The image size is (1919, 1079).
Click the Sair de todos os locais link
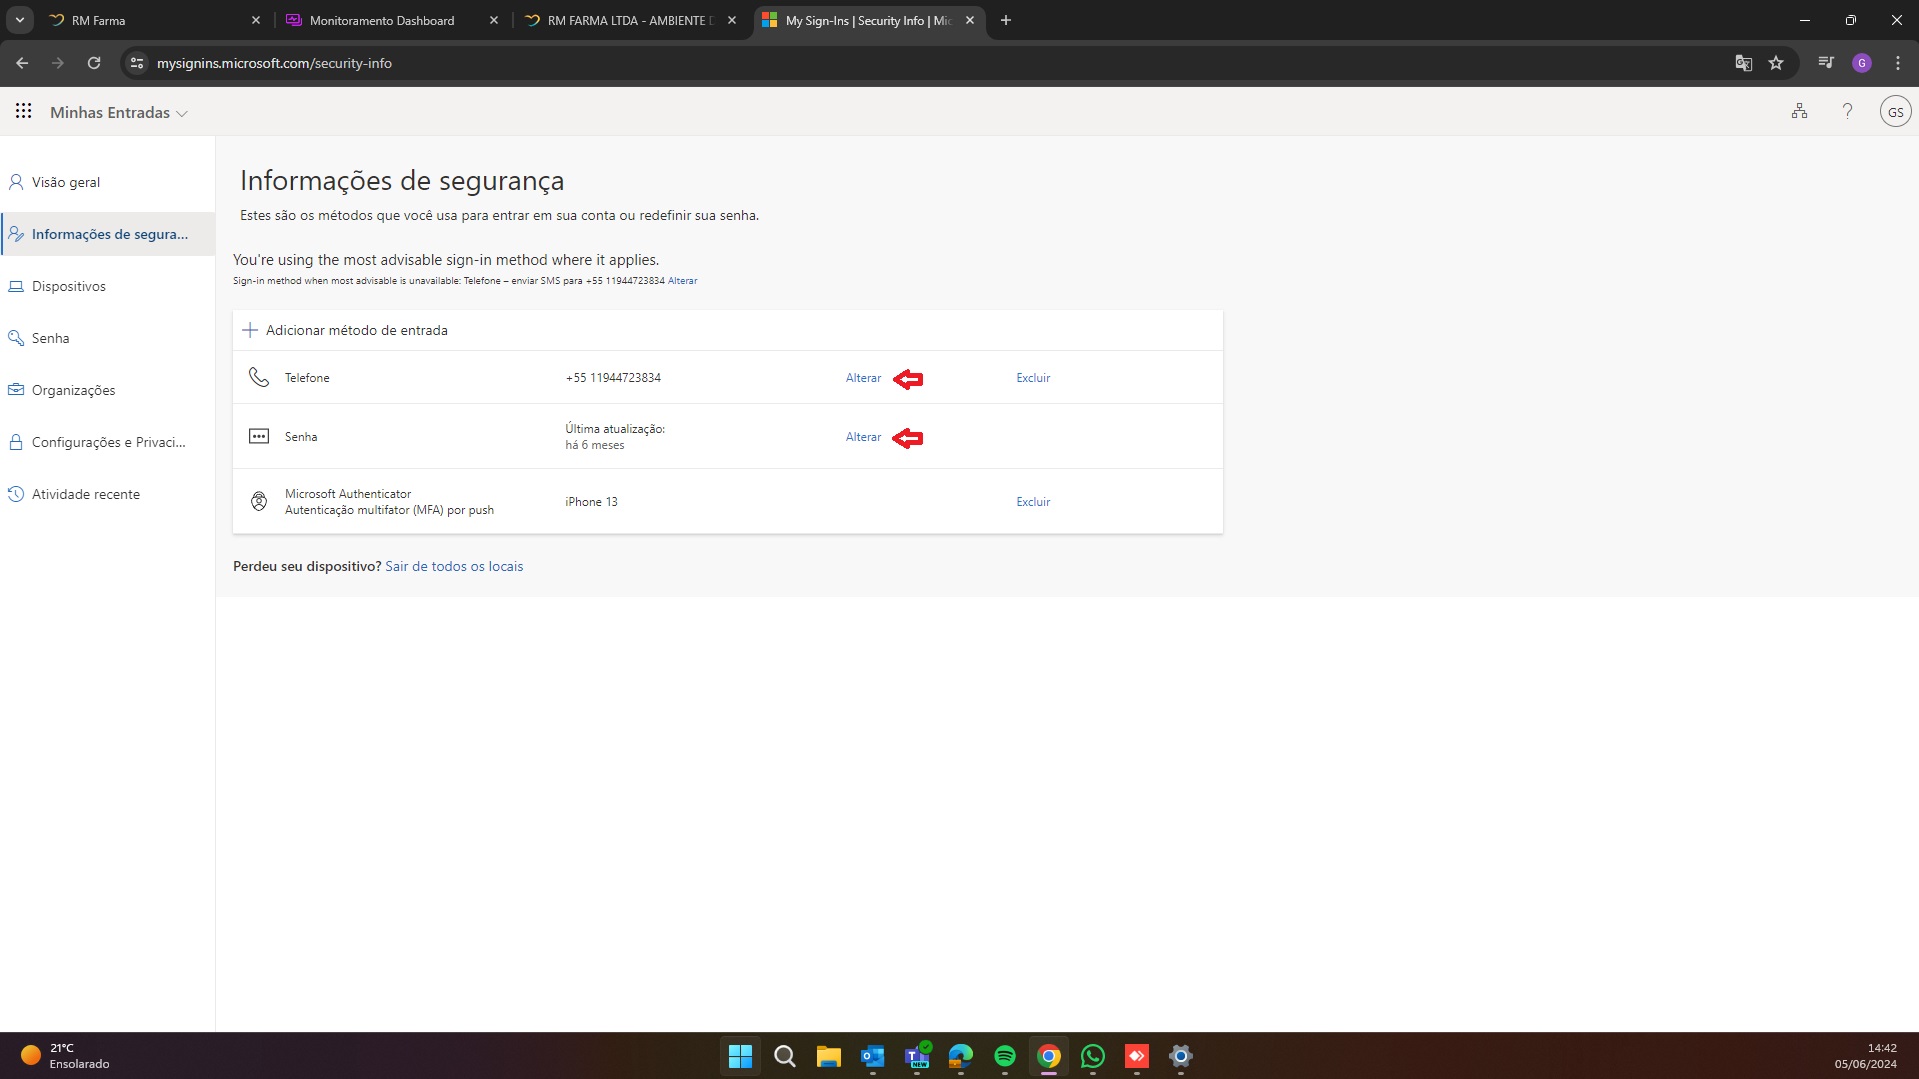454,566
